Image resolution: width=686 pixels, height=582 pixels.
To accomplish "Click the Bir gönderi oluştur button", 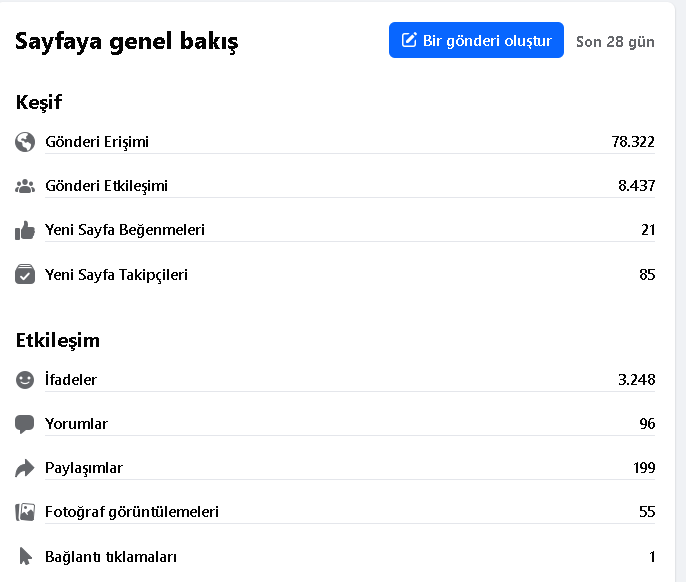I will click(x=476, y=40).
